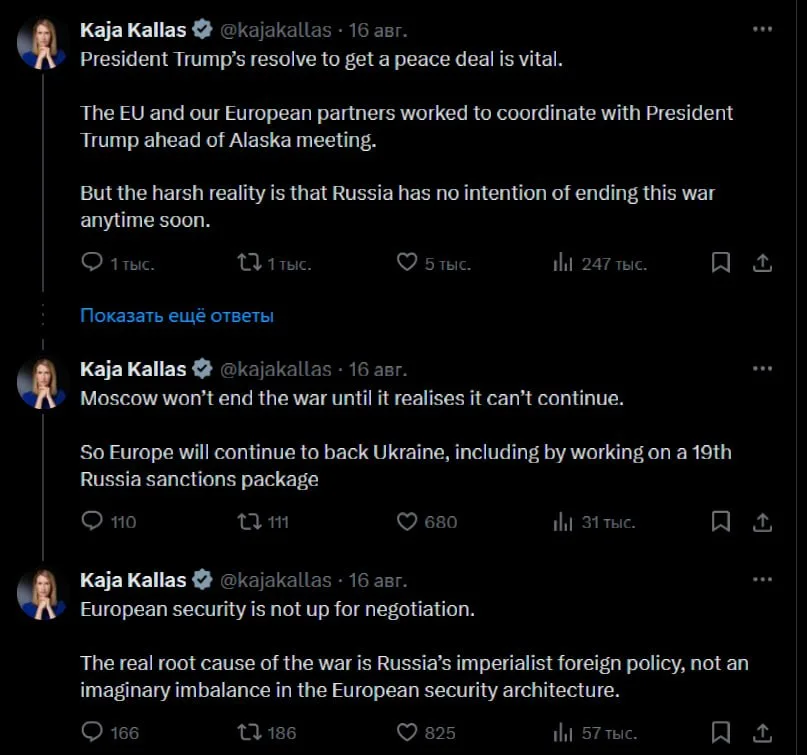The image size is (807, 755).
Task: Share the European security tweet
Action: 762,732
